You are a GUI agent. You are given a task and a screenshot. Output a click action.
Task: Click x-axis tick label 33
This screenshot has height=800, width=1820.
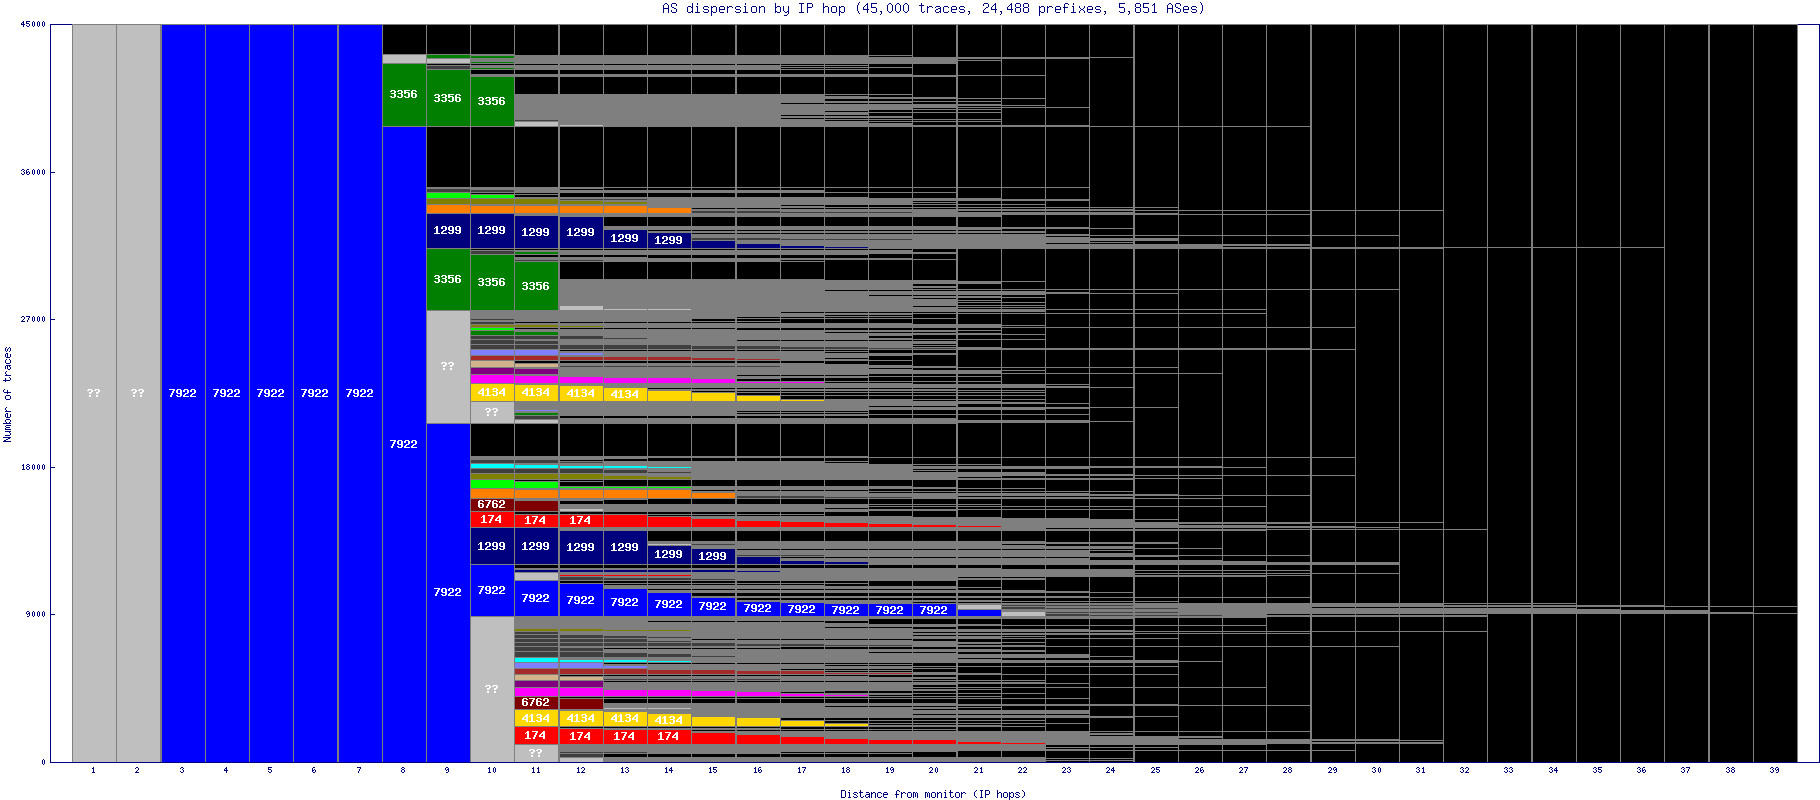click(x=1509, y=770)
